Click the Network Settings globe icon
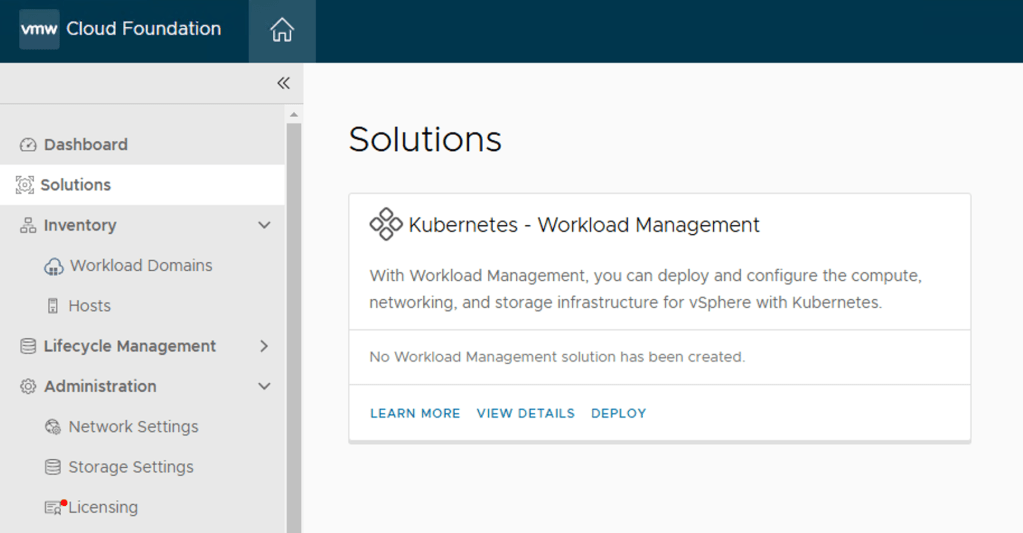This screenshot has height=533, width=1023. 53,427
